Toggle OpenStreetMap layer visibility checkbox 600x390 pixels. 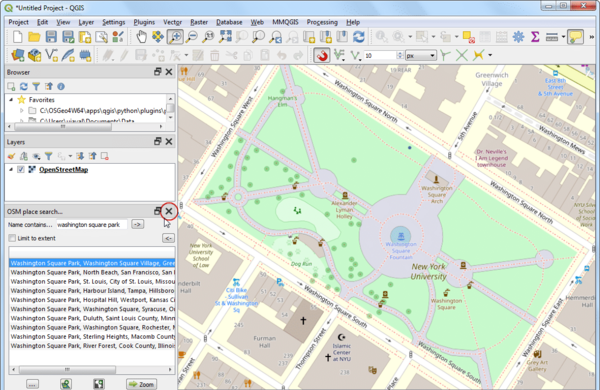[x=21, y=170]
